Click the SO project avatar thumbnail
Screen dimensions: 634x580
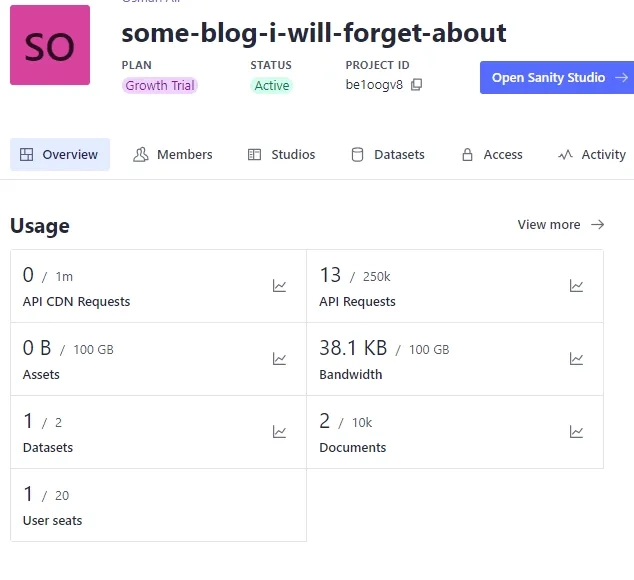point(50,45)
